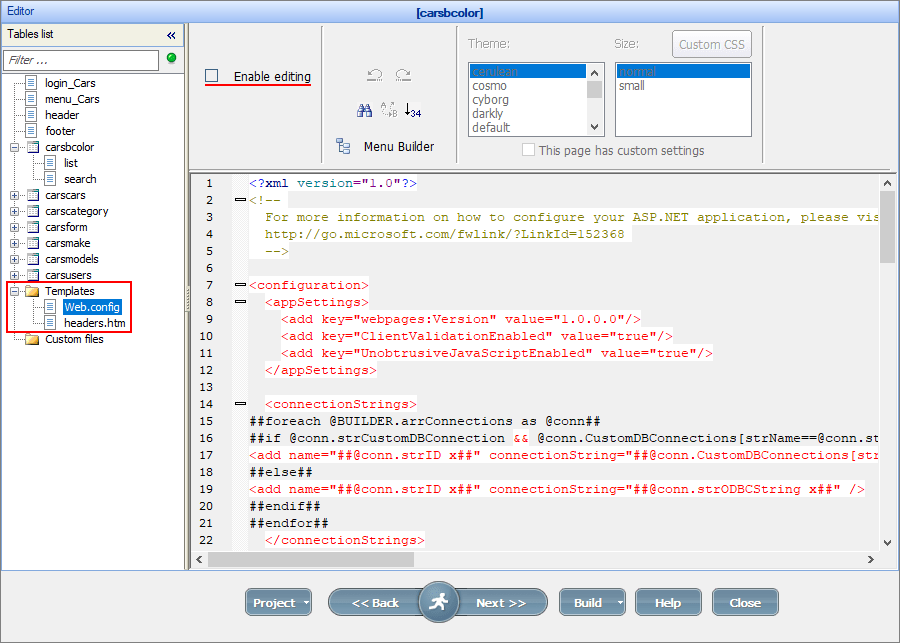The height and width of the screenshot is (643, 900).
Task: Click inside the Filter input box
Action: click(x=80, y=60)
